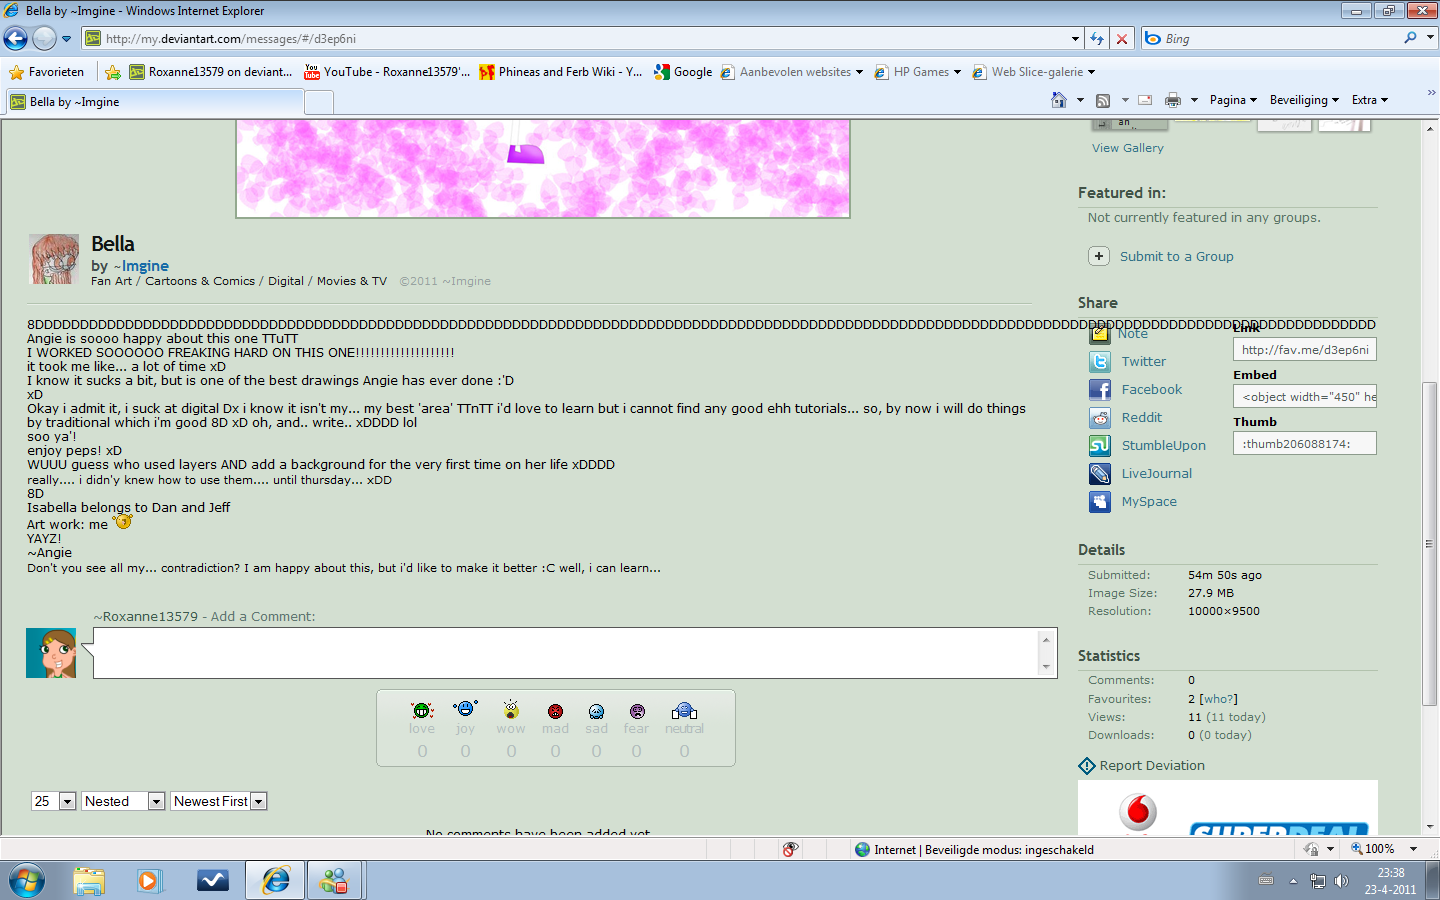1440x900 pixels.
Task: Select the love mood emoticon
Action: pos(422,710)
